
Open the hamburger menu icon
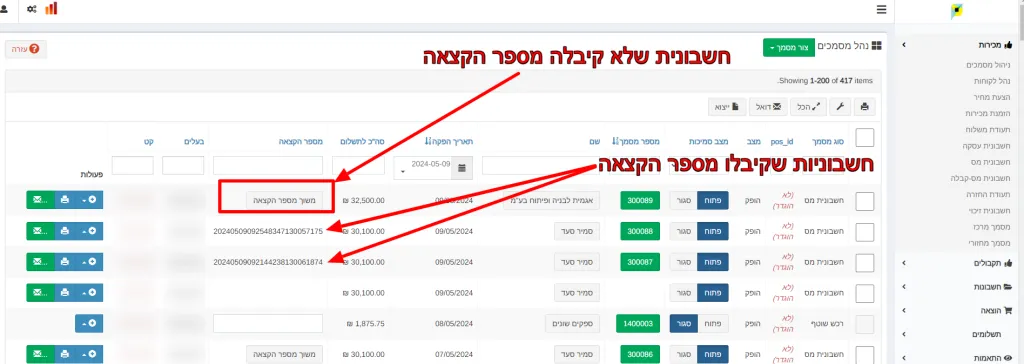pyautogui.click(x=882, y=9)
